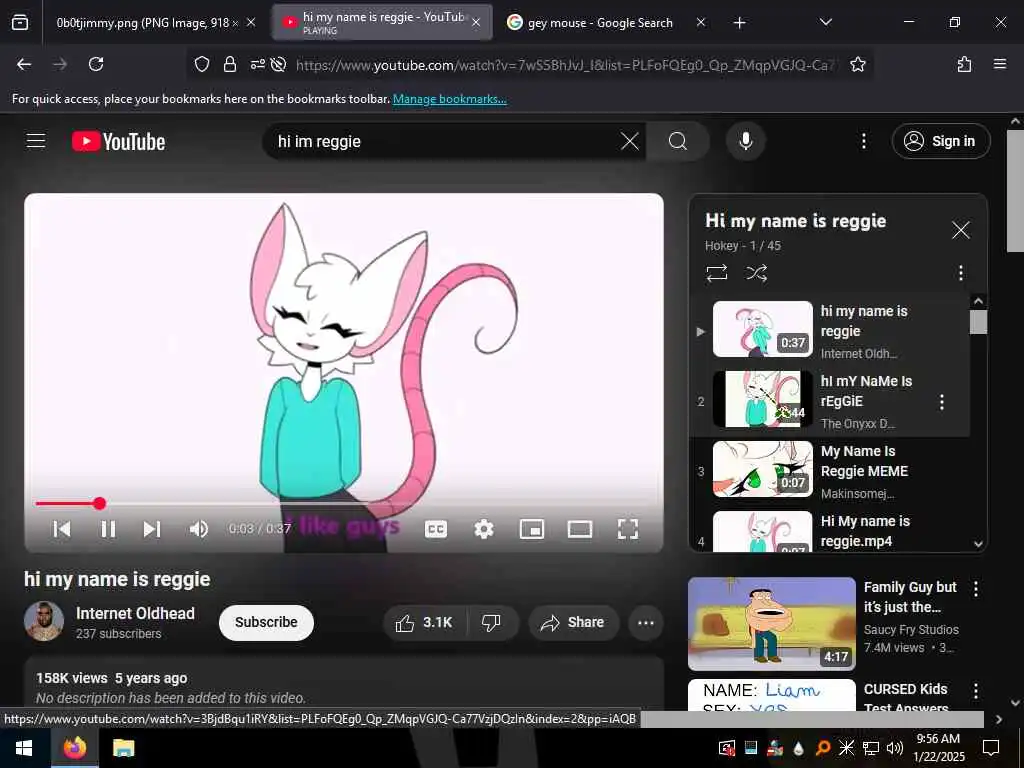This screenshot has width=1024, height=768.
Task: Open YouTube settings three-dot menu
Action: 863,141
